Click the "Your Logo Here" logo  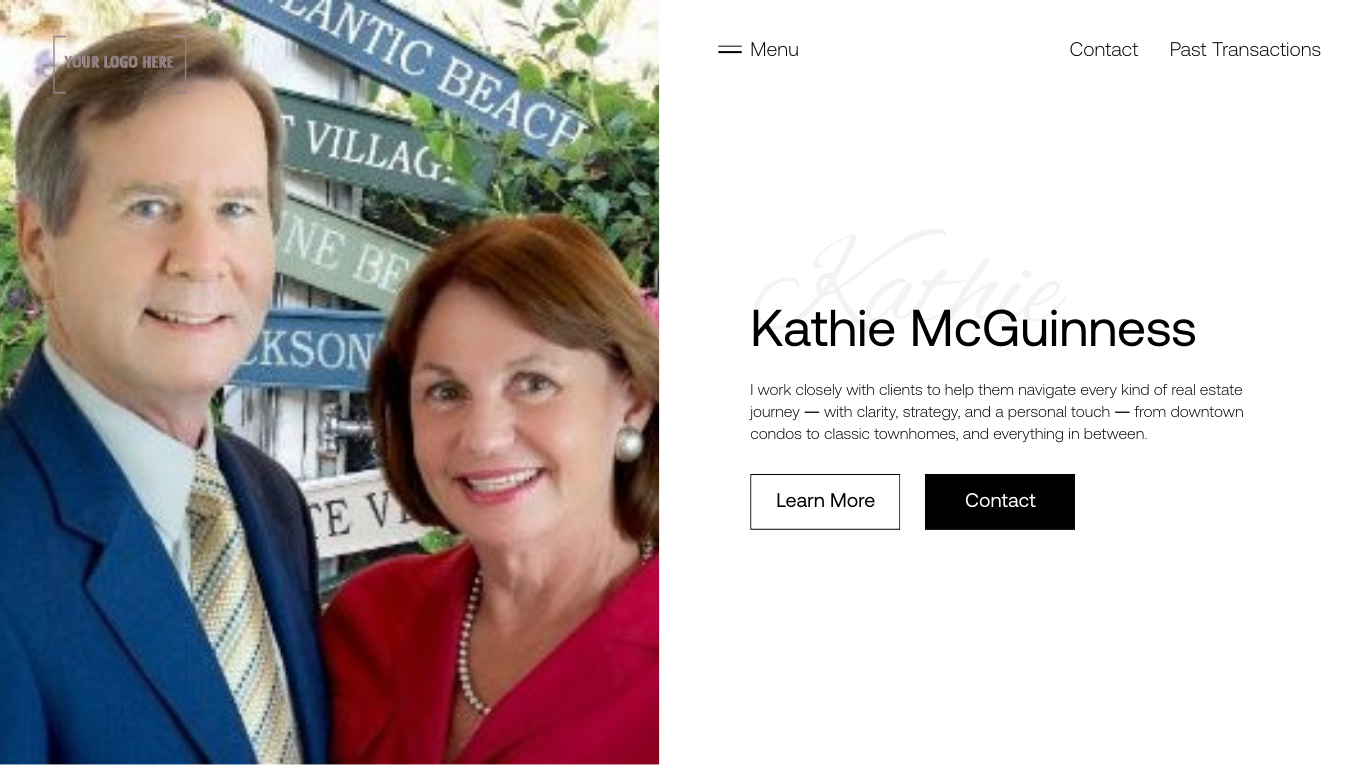119,63
